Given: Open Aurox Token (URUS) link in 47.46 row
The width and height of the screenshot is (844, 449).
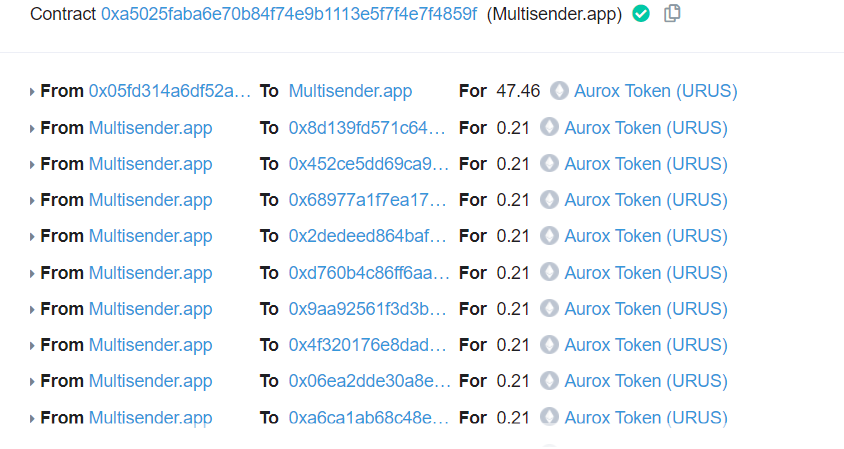Looking at the screenshot, I should 656,91.
